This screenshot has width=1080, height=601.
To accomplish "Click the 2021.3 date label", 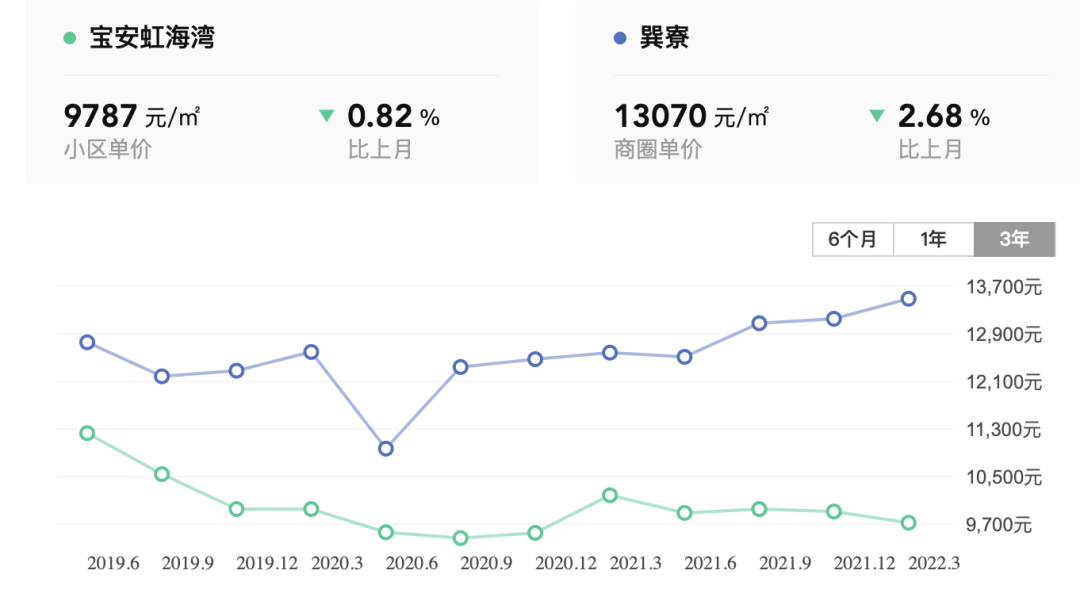I will 636,563.
